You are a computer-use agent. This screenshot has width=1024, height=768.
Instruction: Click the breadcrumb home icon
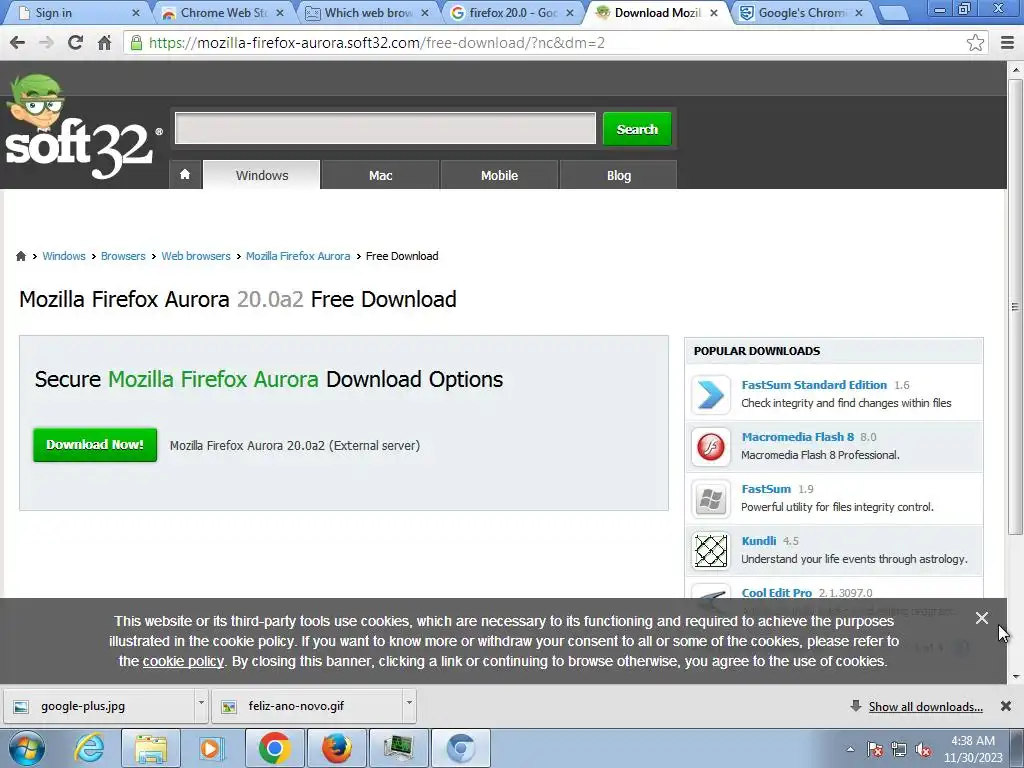tap(21, 256)
